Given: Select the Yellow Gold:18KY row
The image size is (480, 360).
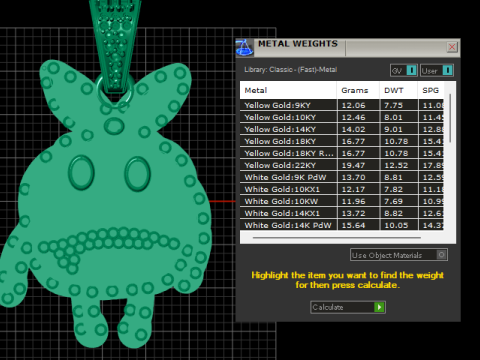Looking at the screenshot, I should point(342,141).
